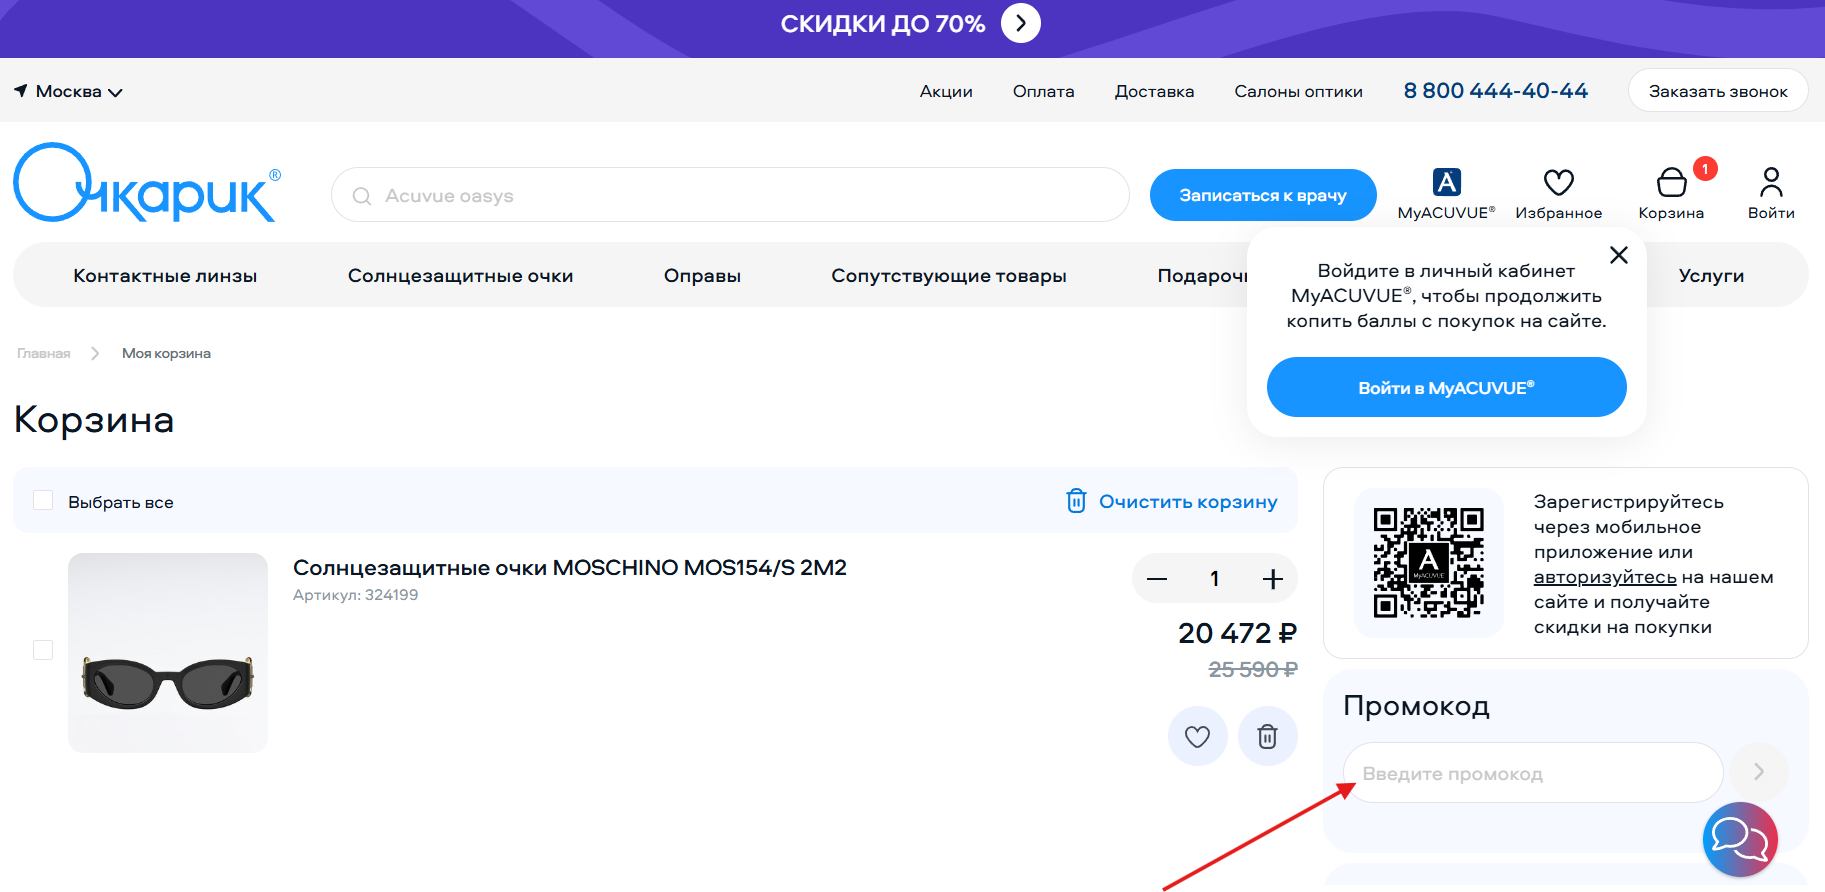Open the discounts banner arrow button

tap(1020, 23)
